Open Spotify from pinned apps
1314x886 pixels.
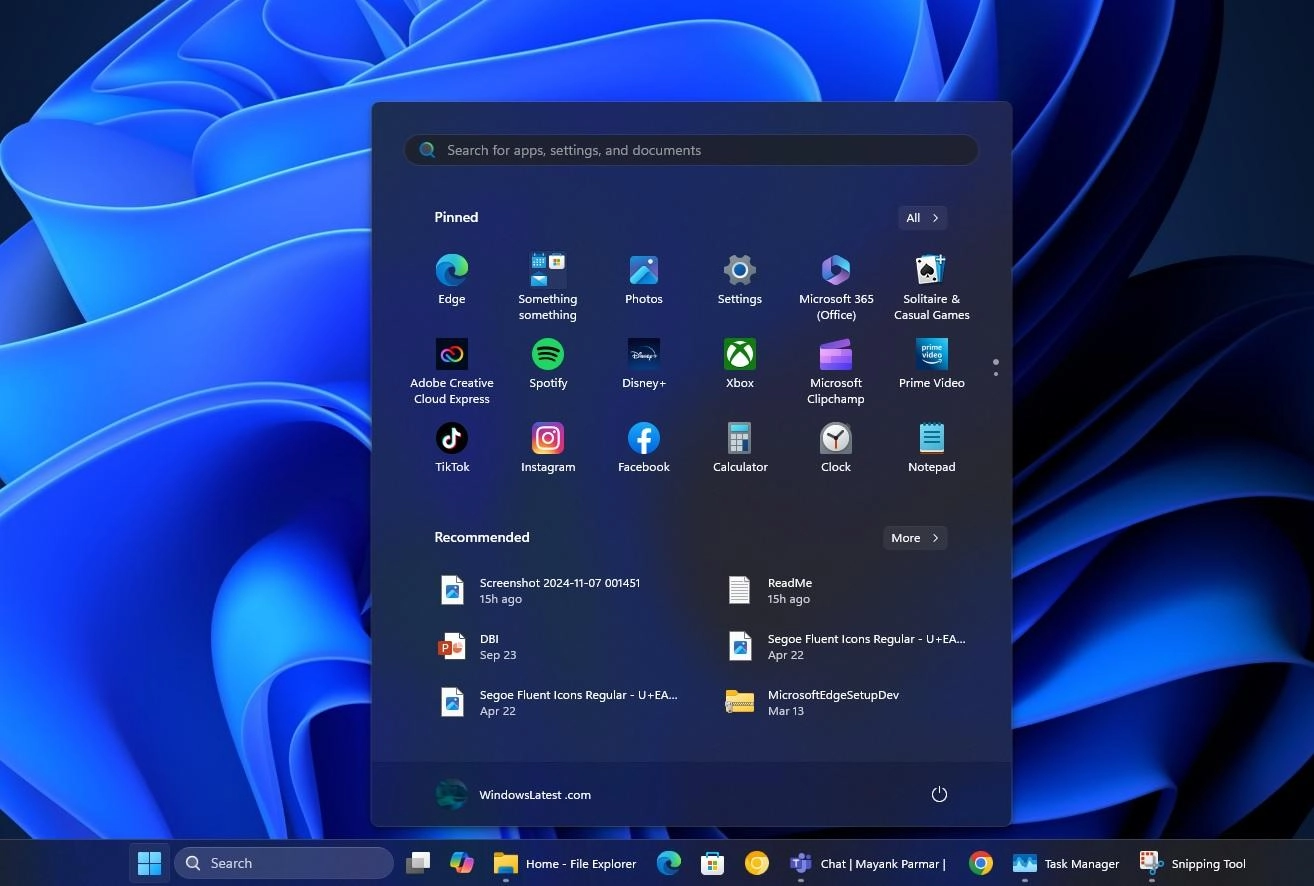tap(547, 364)
